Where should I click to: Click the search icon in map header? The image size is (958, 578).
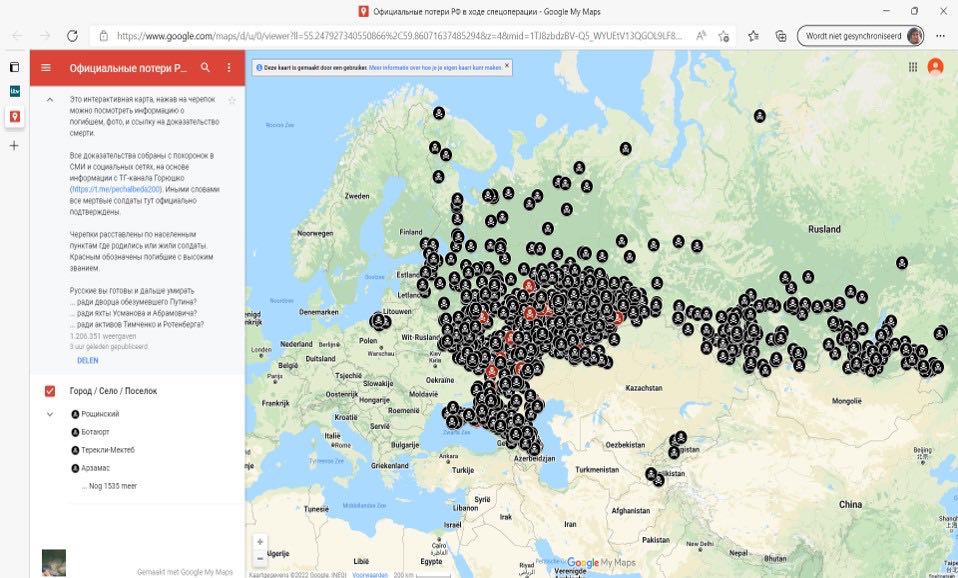[x=205, y=67]
